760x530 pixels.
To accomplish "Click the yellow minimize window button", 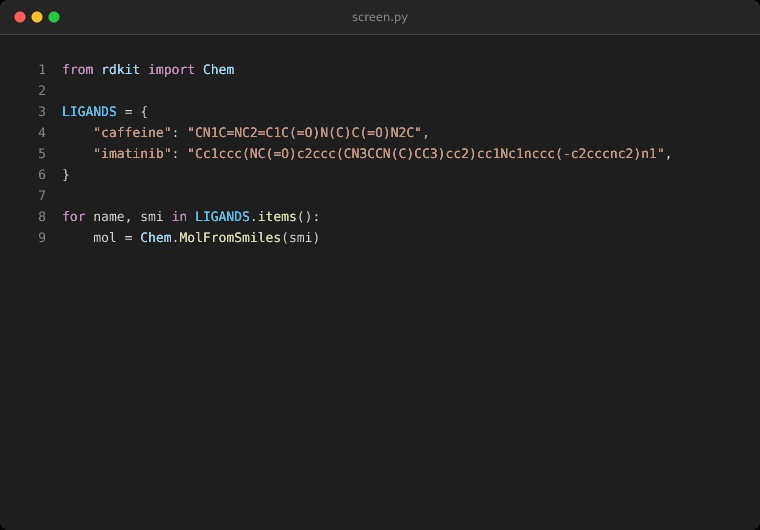I will pos(37,17).
